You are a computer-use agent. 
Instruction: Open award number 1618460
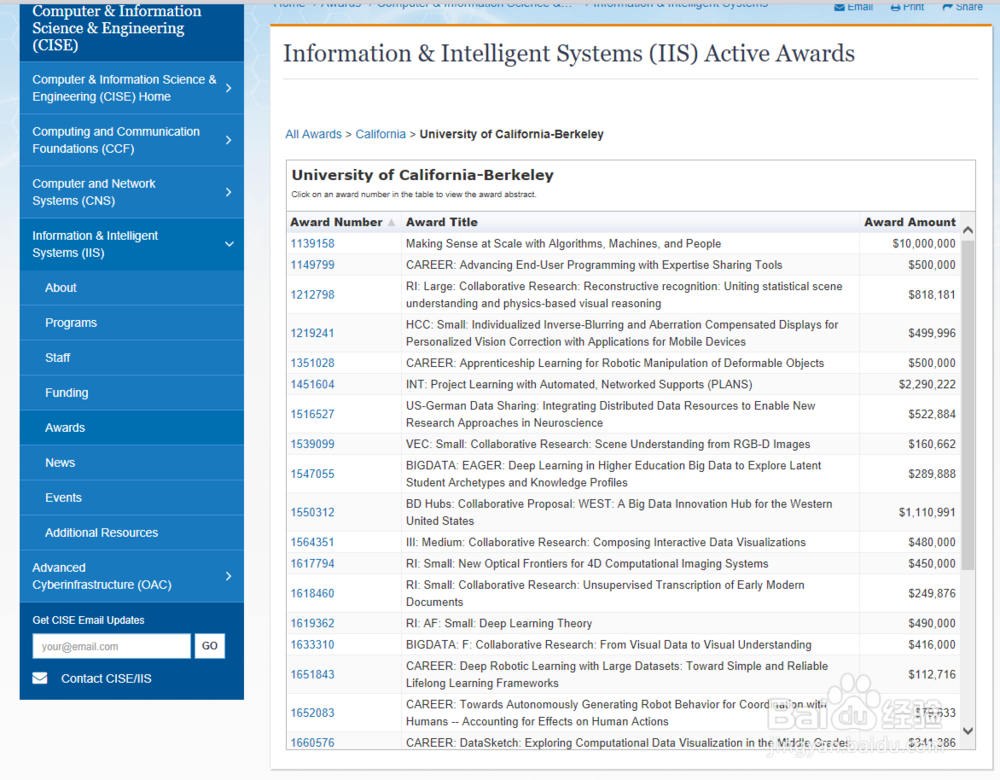point(312,593)
